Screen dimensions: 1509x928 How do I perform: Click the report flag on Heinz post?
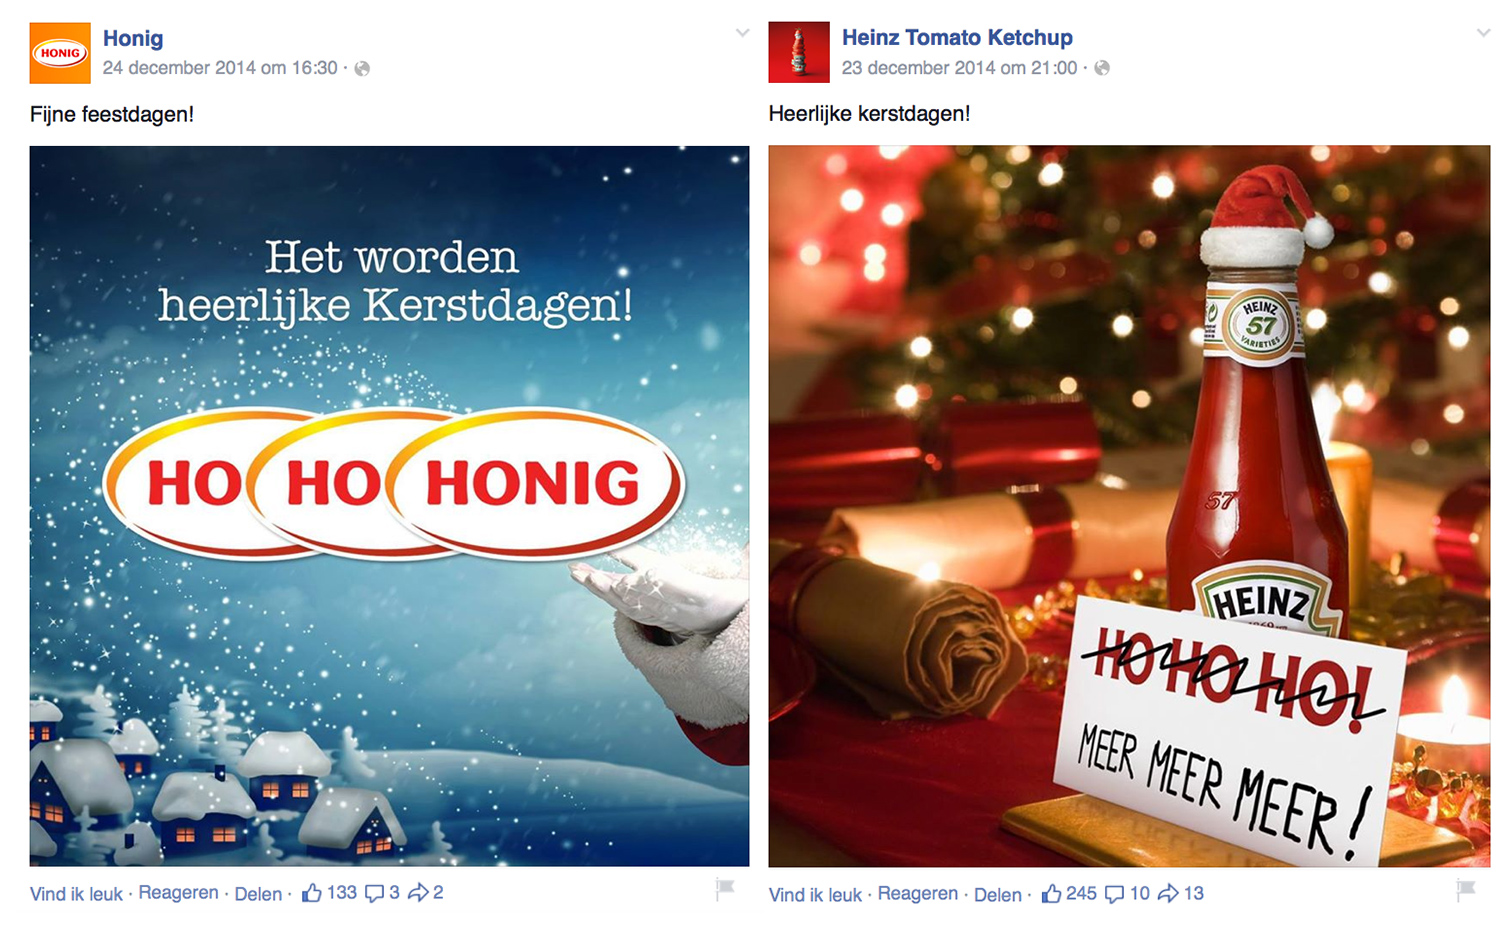(x=1466, y=889)
